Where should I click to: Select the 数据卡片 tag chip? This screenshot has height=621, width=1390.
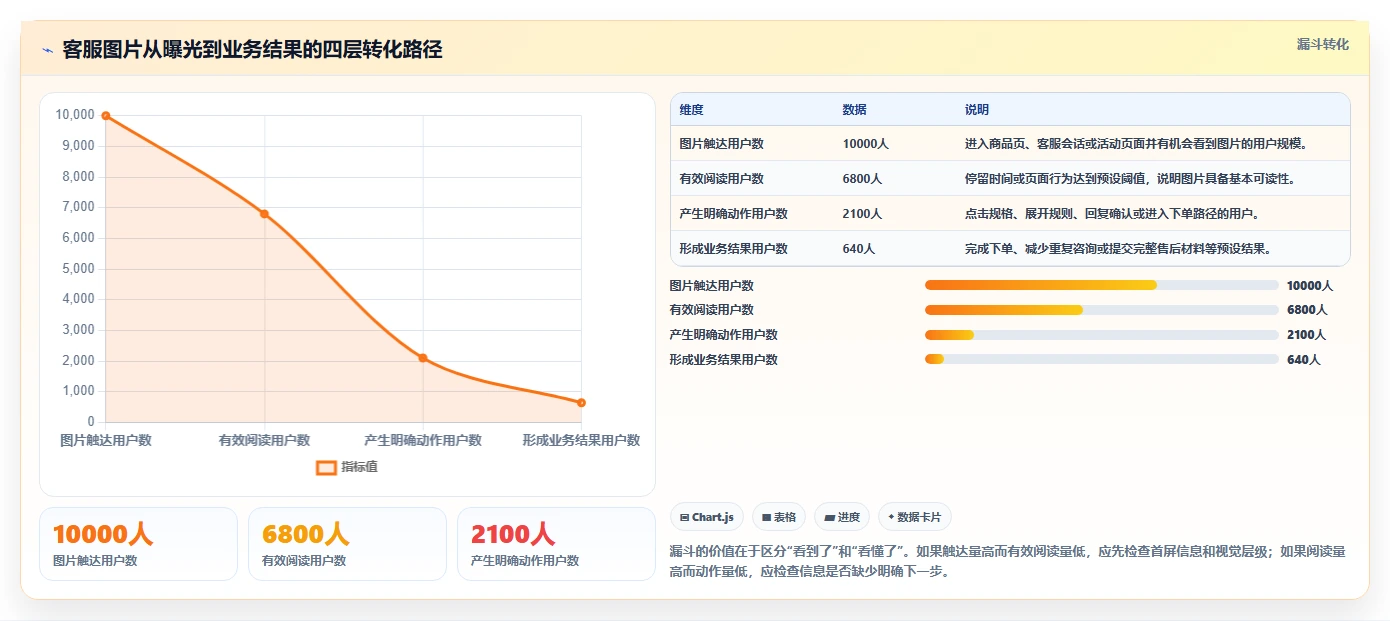coord(915,517)
